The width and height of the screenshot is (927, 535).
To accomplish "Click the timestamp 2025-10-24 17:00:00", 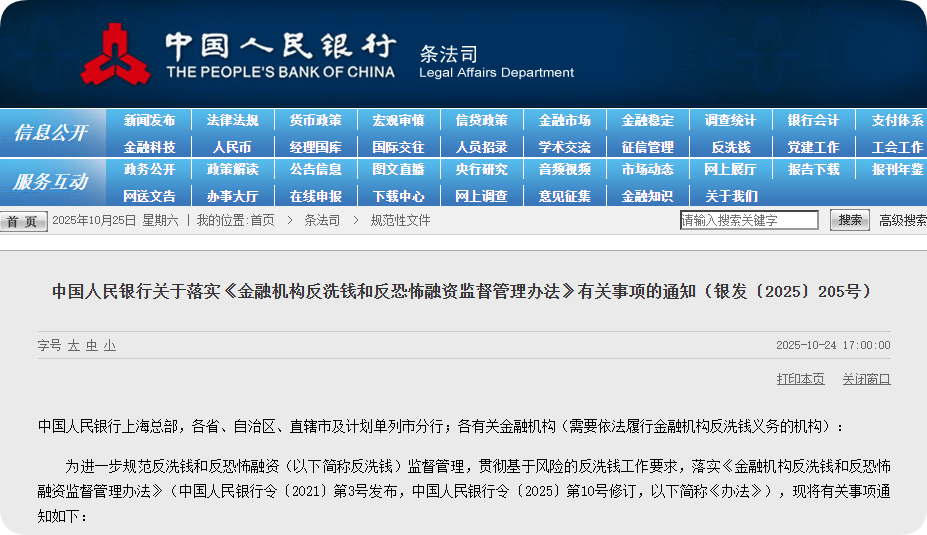I will 833,345.
